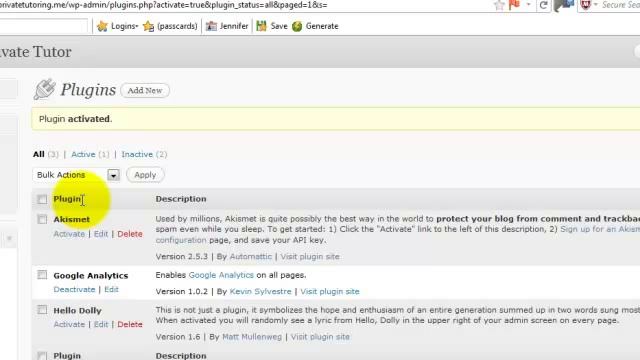640x360 pixels.
Task: Click the McAfee shield icon
Action: [x=586, y=5]
